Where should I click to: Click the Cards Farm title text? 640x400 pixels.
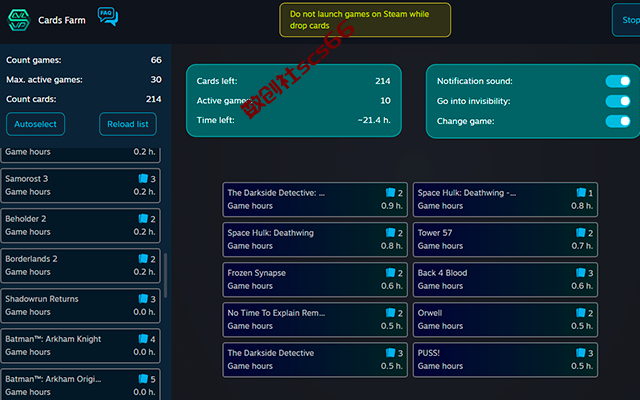point(62,20)
